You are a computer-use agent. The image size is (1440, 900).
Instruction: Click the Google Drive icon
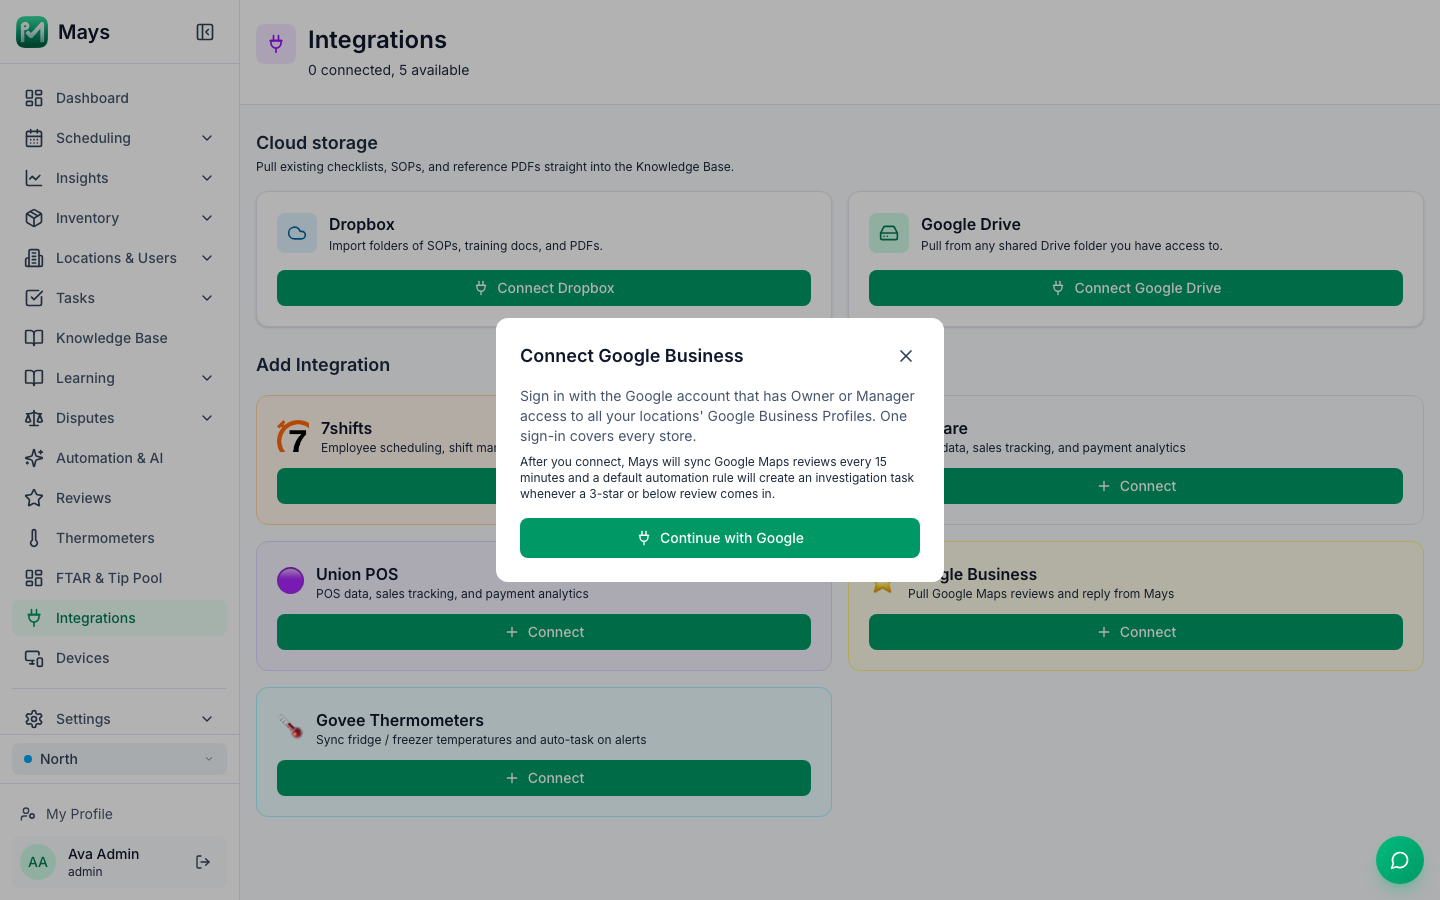click(x=889, y=233)
